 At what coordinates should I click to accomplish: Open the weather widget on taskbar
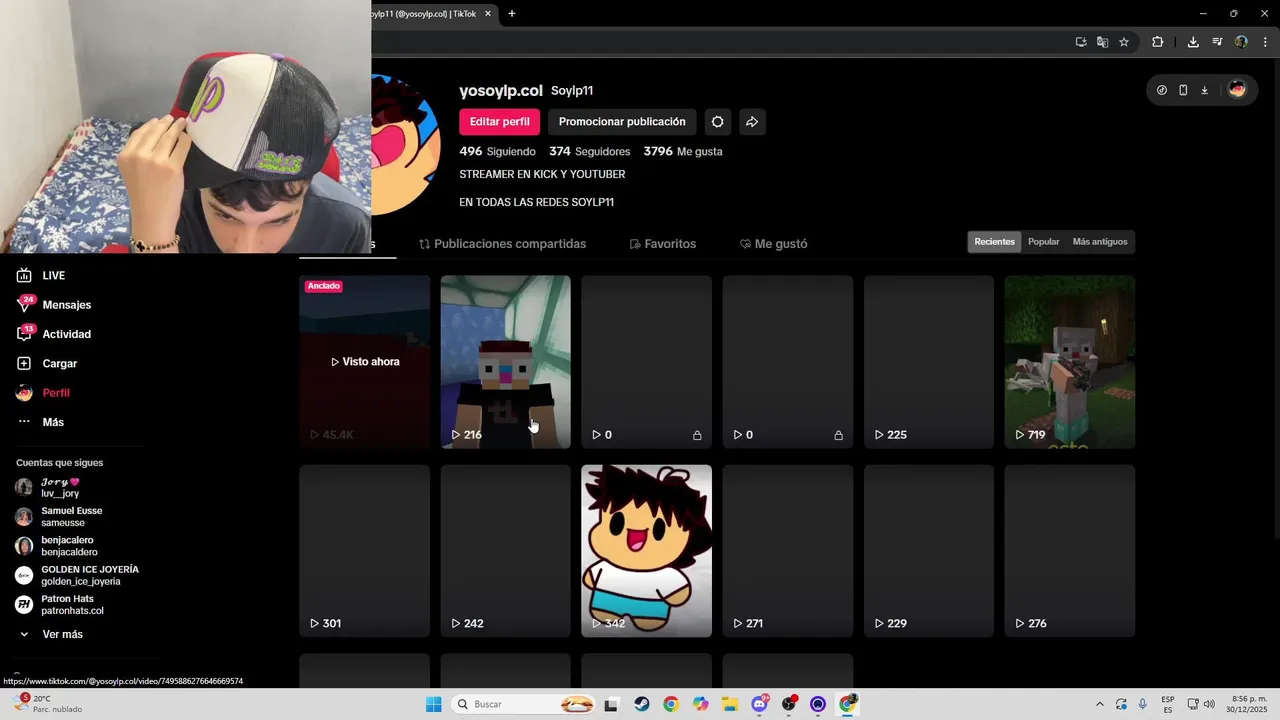(x=47, y=704)
